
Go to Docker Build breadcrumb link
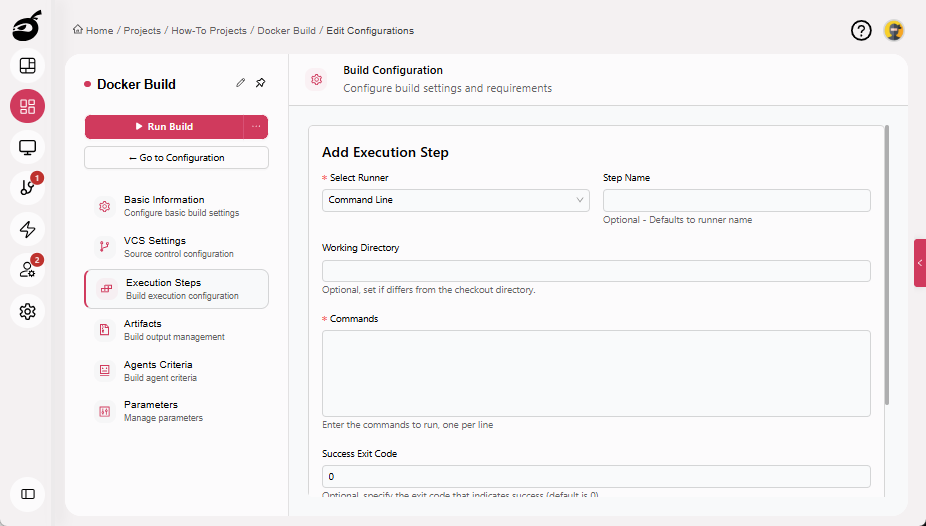(286, 31)
